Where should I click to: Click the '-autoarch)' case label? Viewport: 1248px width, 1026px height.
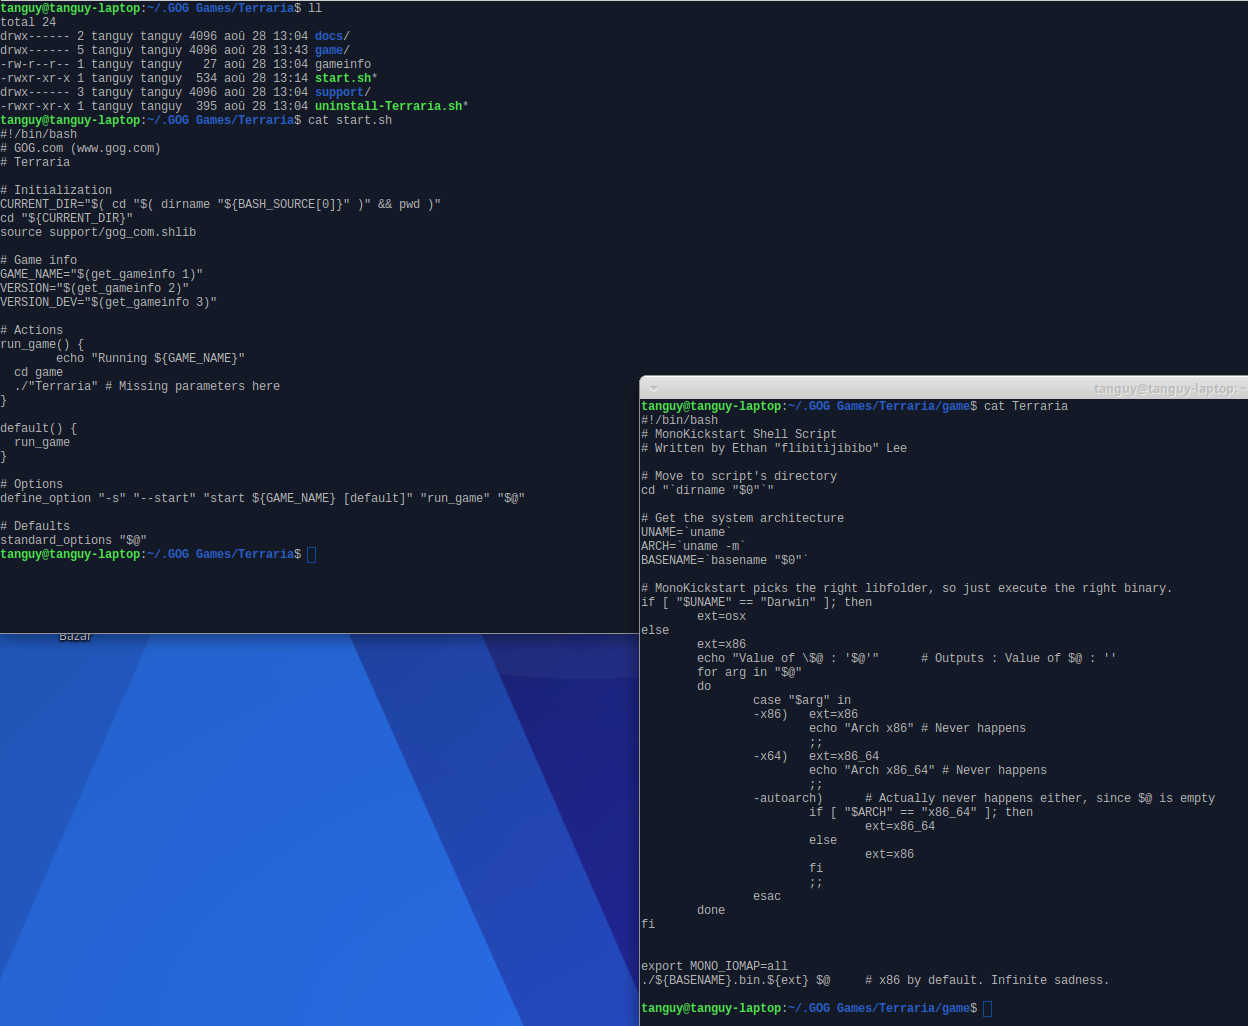(x=788, y=798)
